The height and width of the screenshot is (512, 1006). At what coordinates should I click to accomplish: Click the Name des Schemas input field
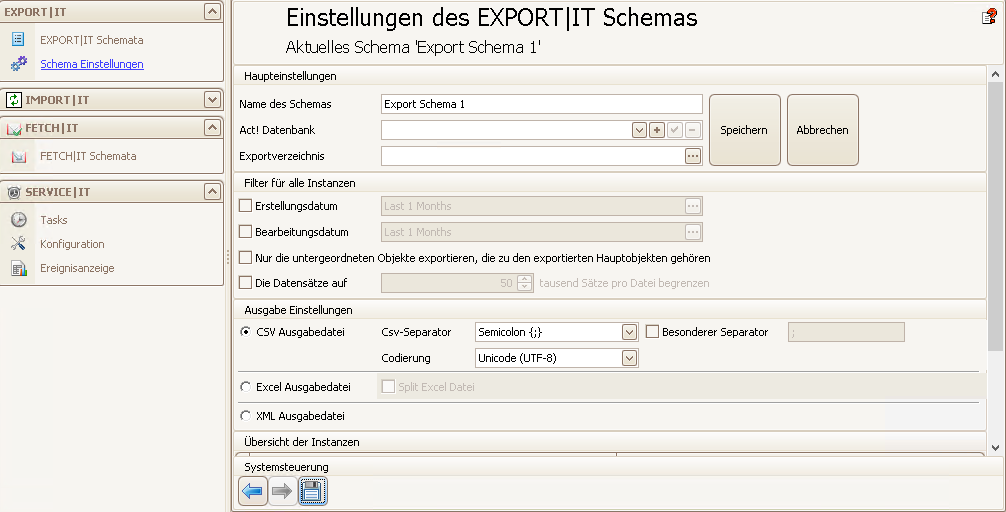[541, 104]
